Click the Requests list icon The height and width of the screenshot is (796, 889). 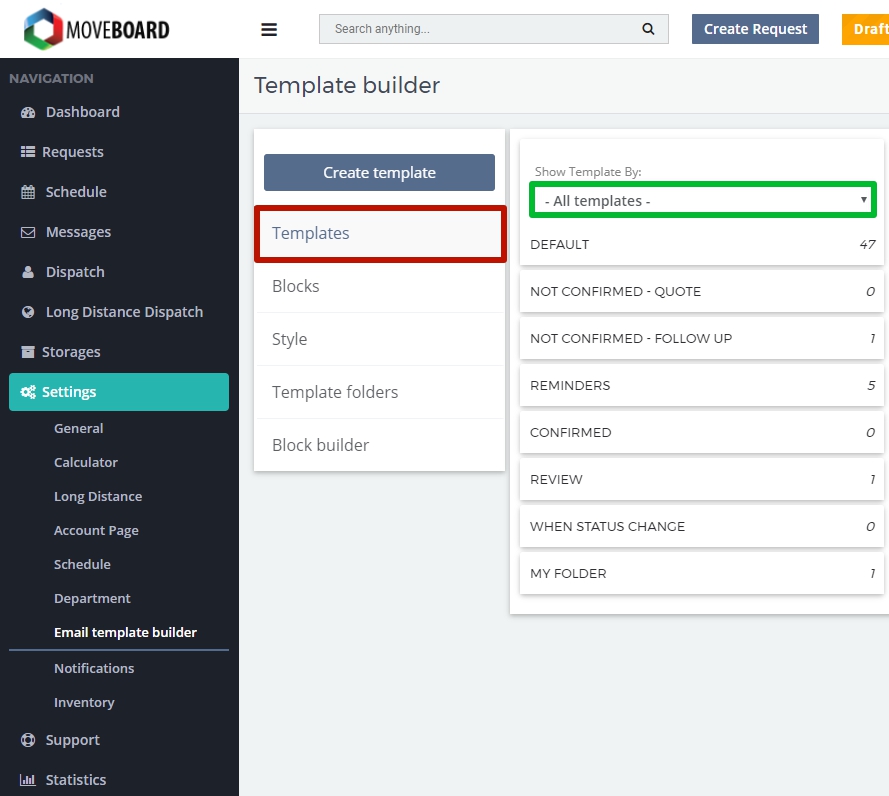(28, 152)
